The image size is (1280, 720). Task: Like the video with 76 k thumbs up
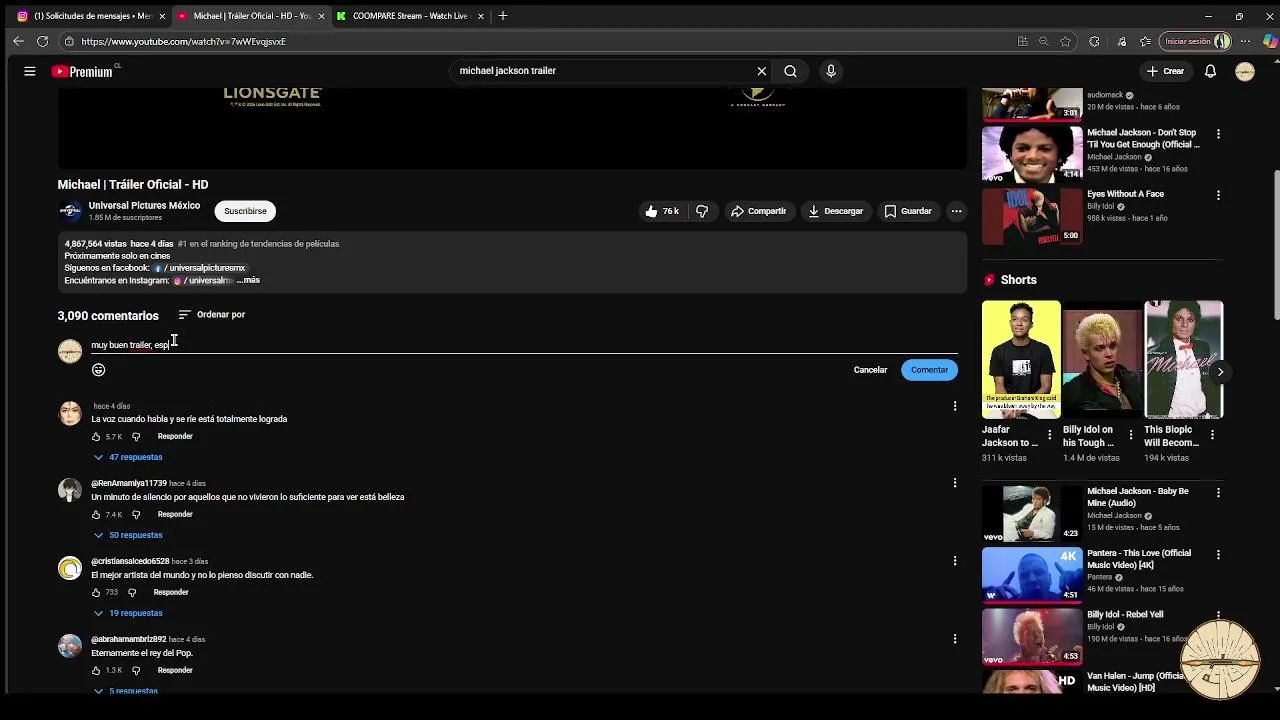coord(662,211)
